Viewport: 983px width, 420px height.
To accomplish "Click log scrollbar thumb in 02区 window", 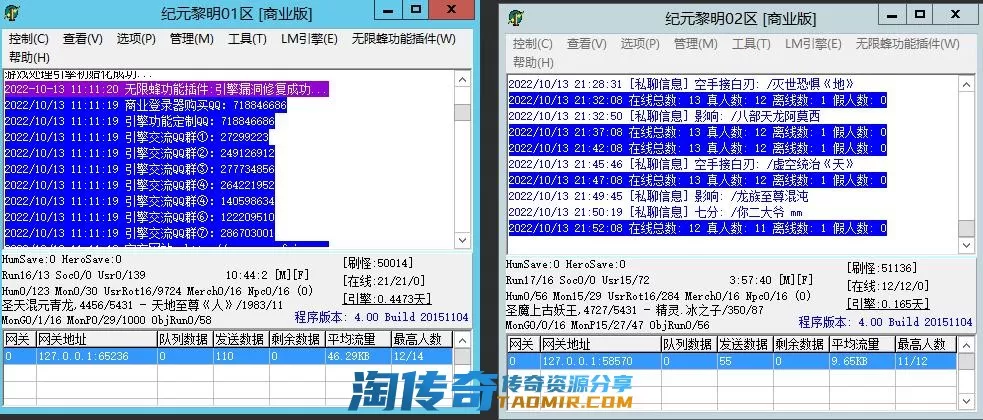I will [967, 228].
